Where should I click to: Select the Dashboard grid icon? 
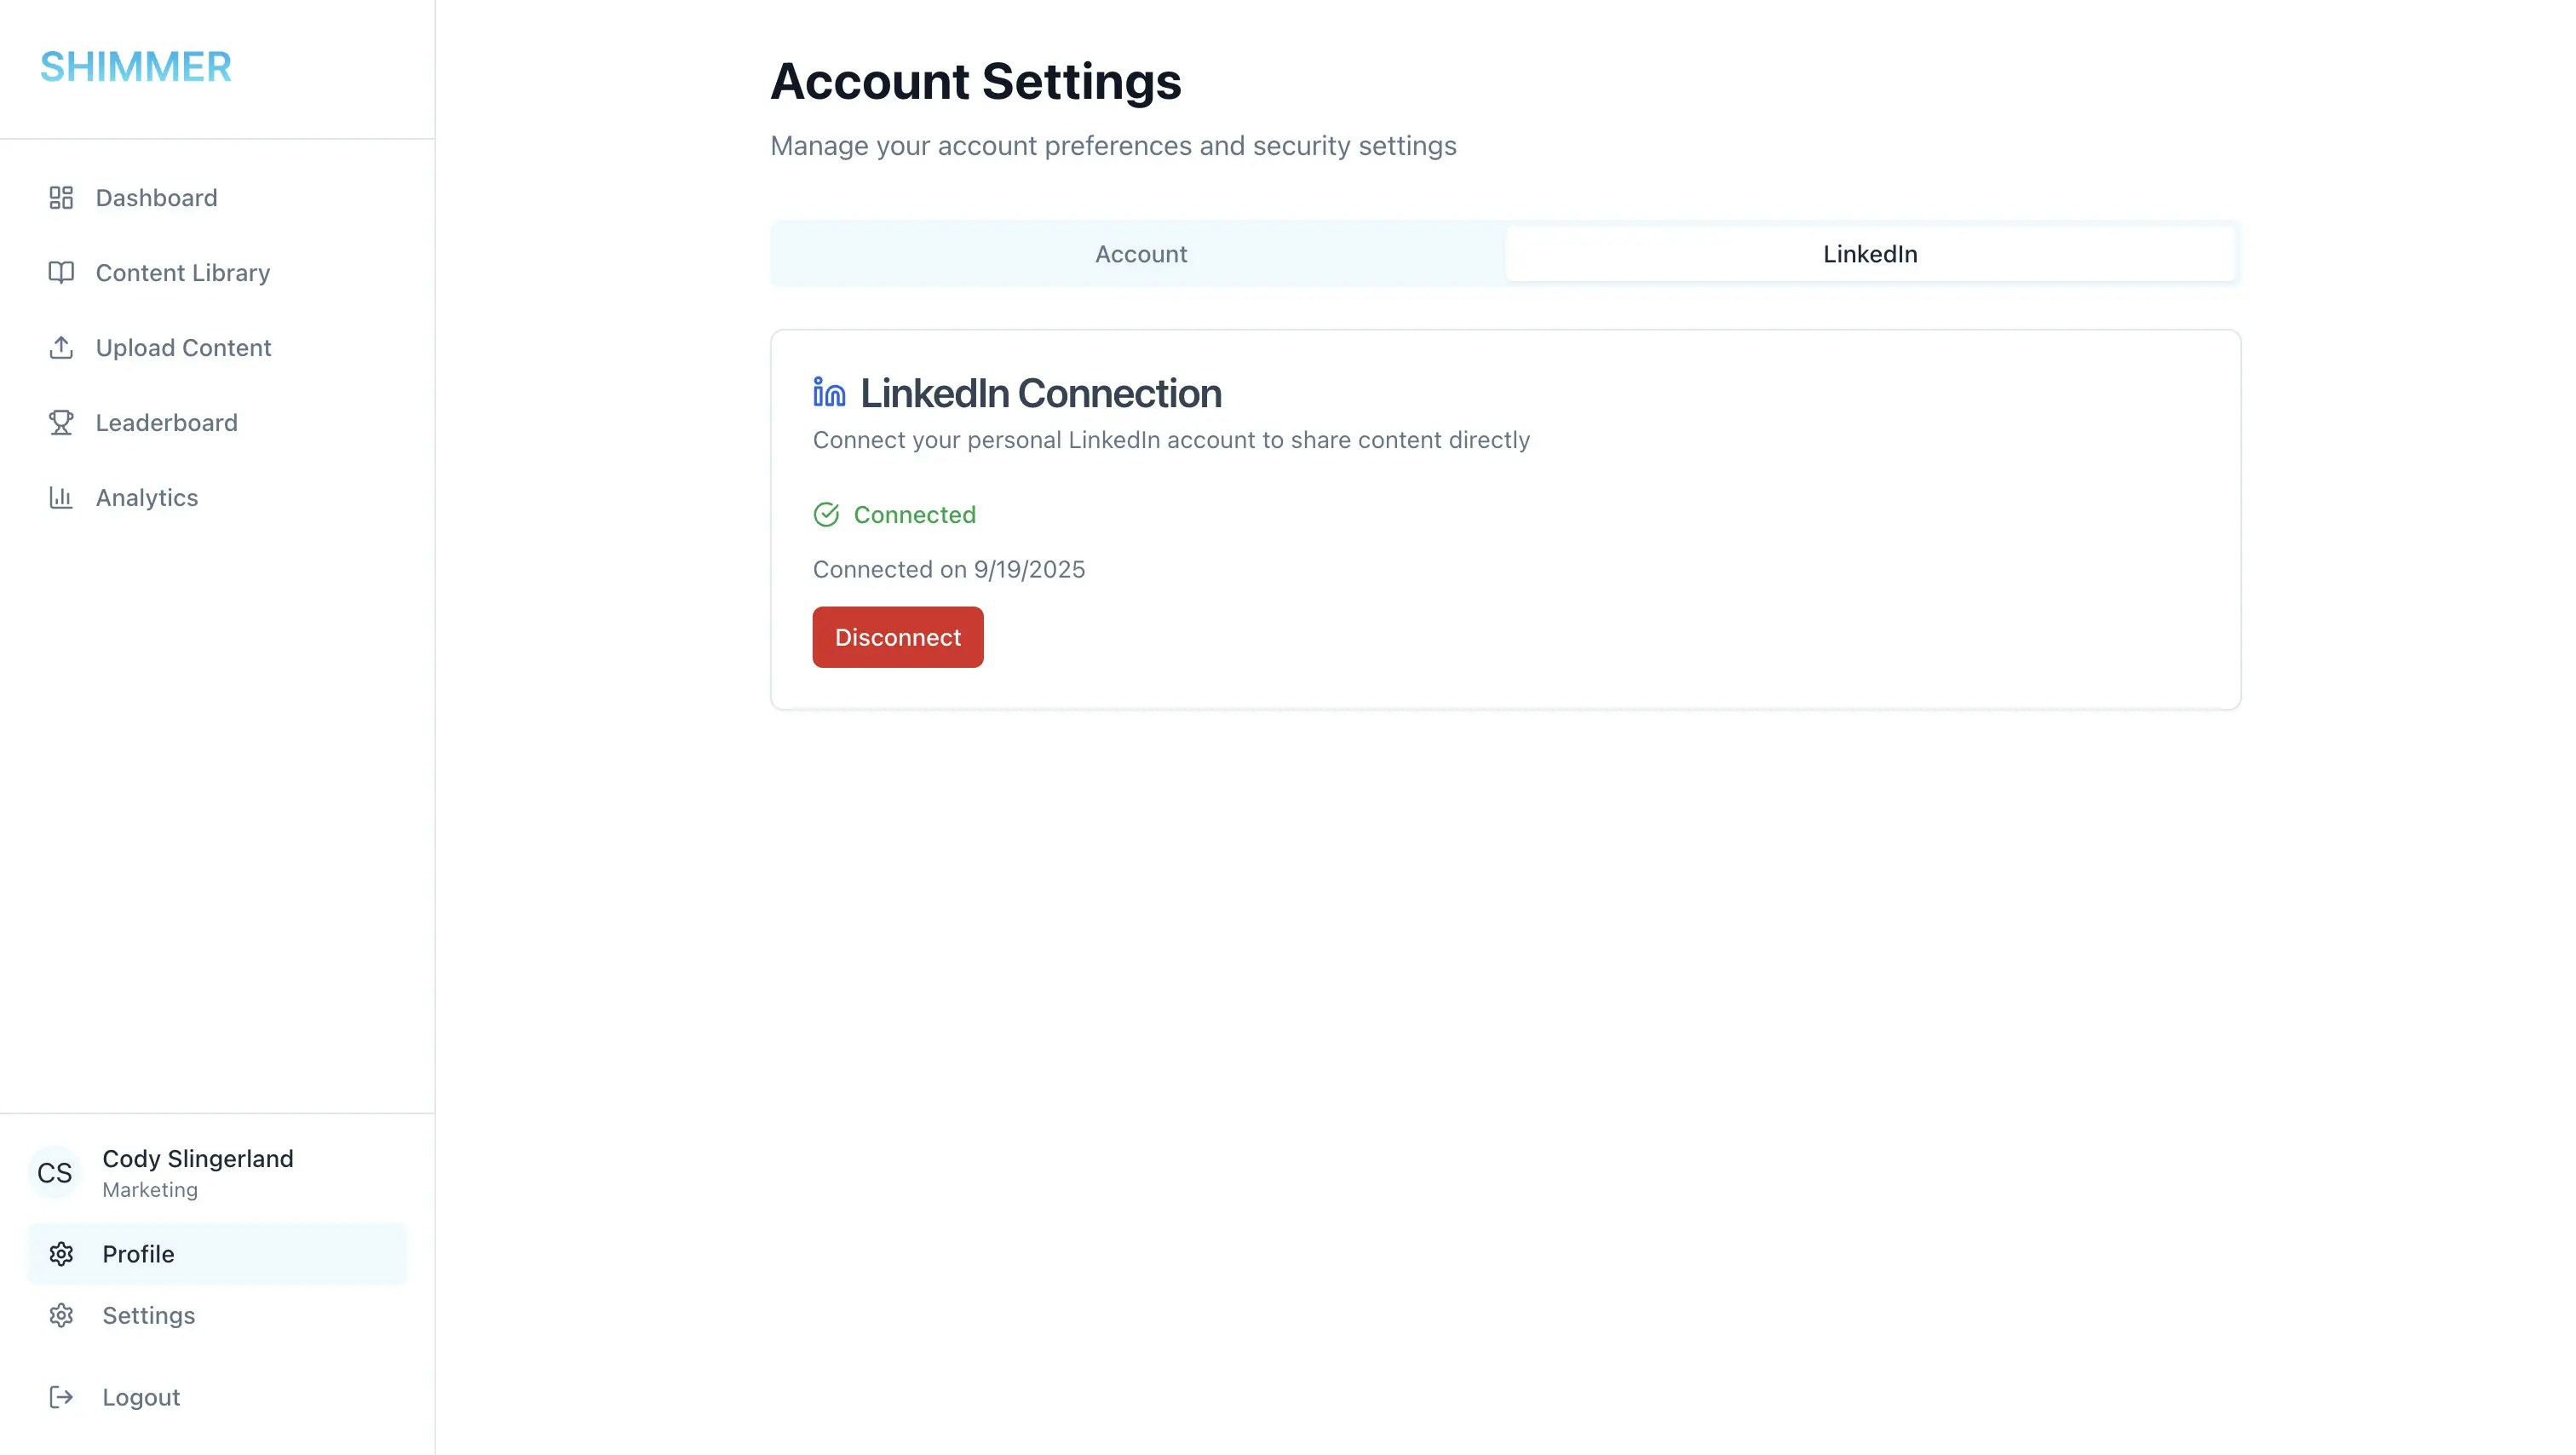click(x=61, y=197)
